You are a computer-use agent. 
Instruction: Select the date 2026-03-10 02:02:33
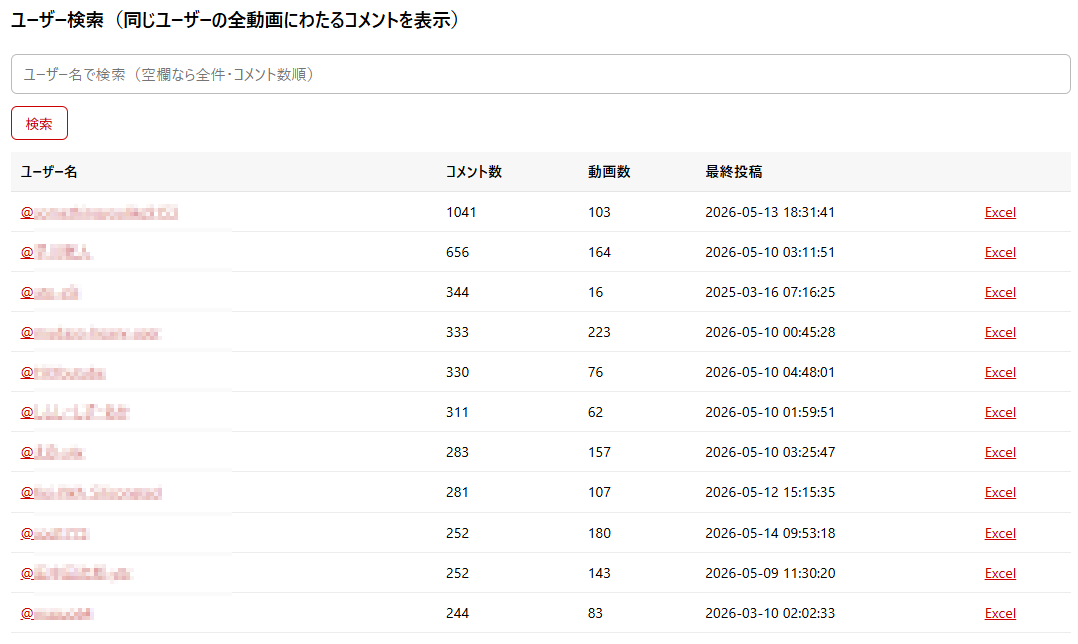770,613
